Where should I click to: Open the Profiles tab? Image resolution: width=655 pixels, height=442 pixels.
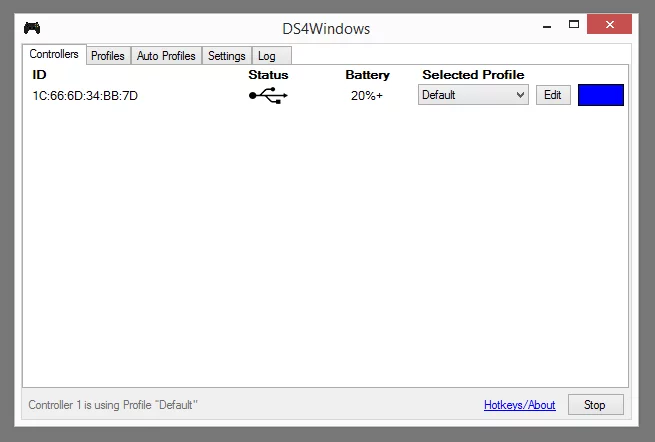point(108,56)
